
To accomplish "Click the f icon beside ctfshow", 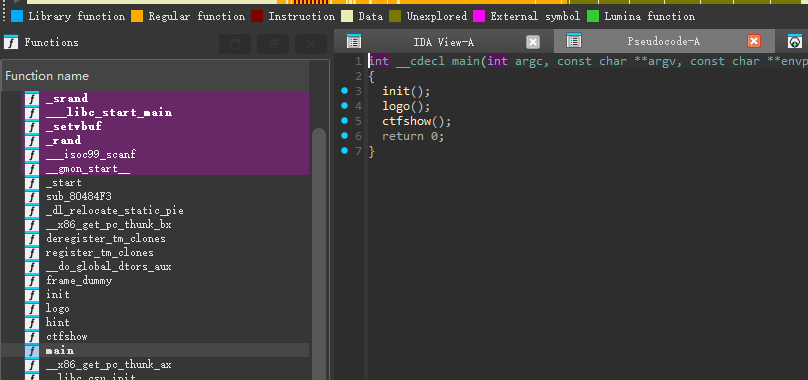I will pos(32,337).
